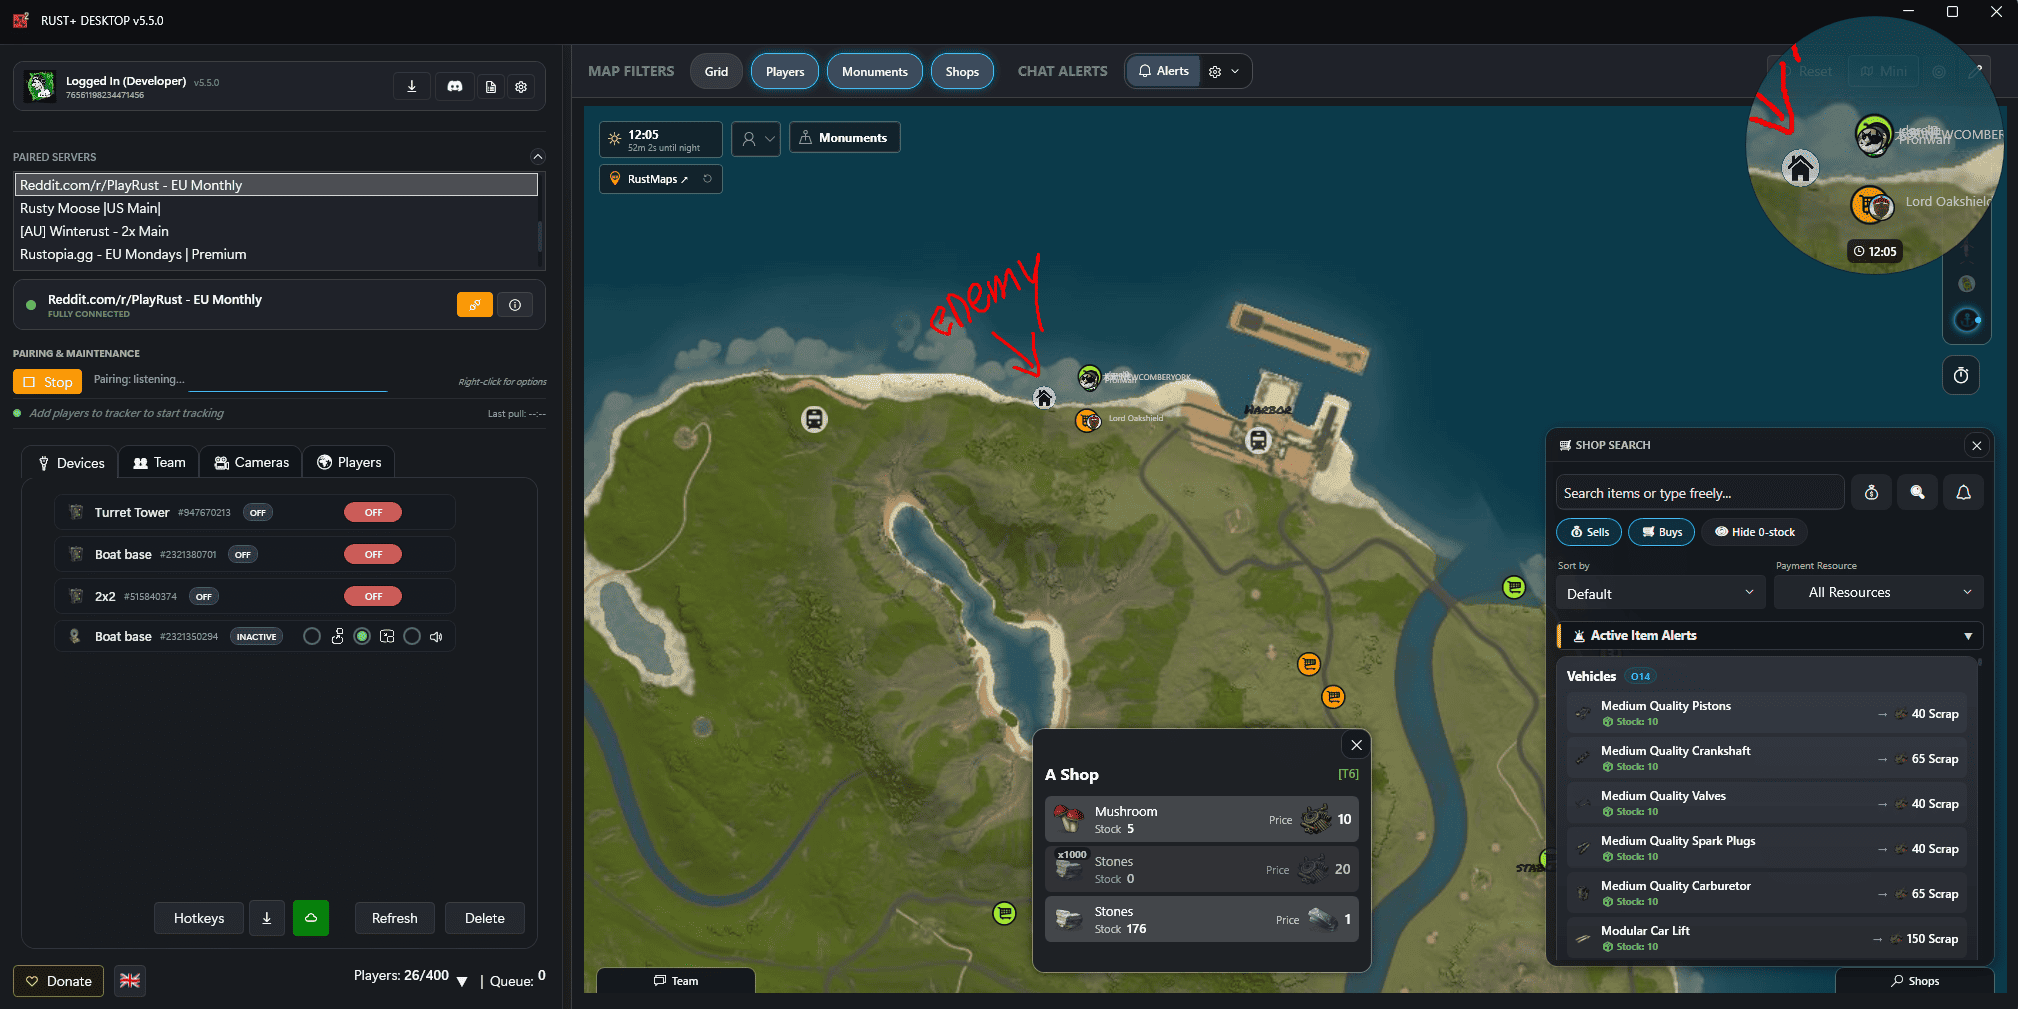Toggle the Sells filter in Shop Search
Viewport: 2018px width, 1009px height.
(x=1589, y=532)
